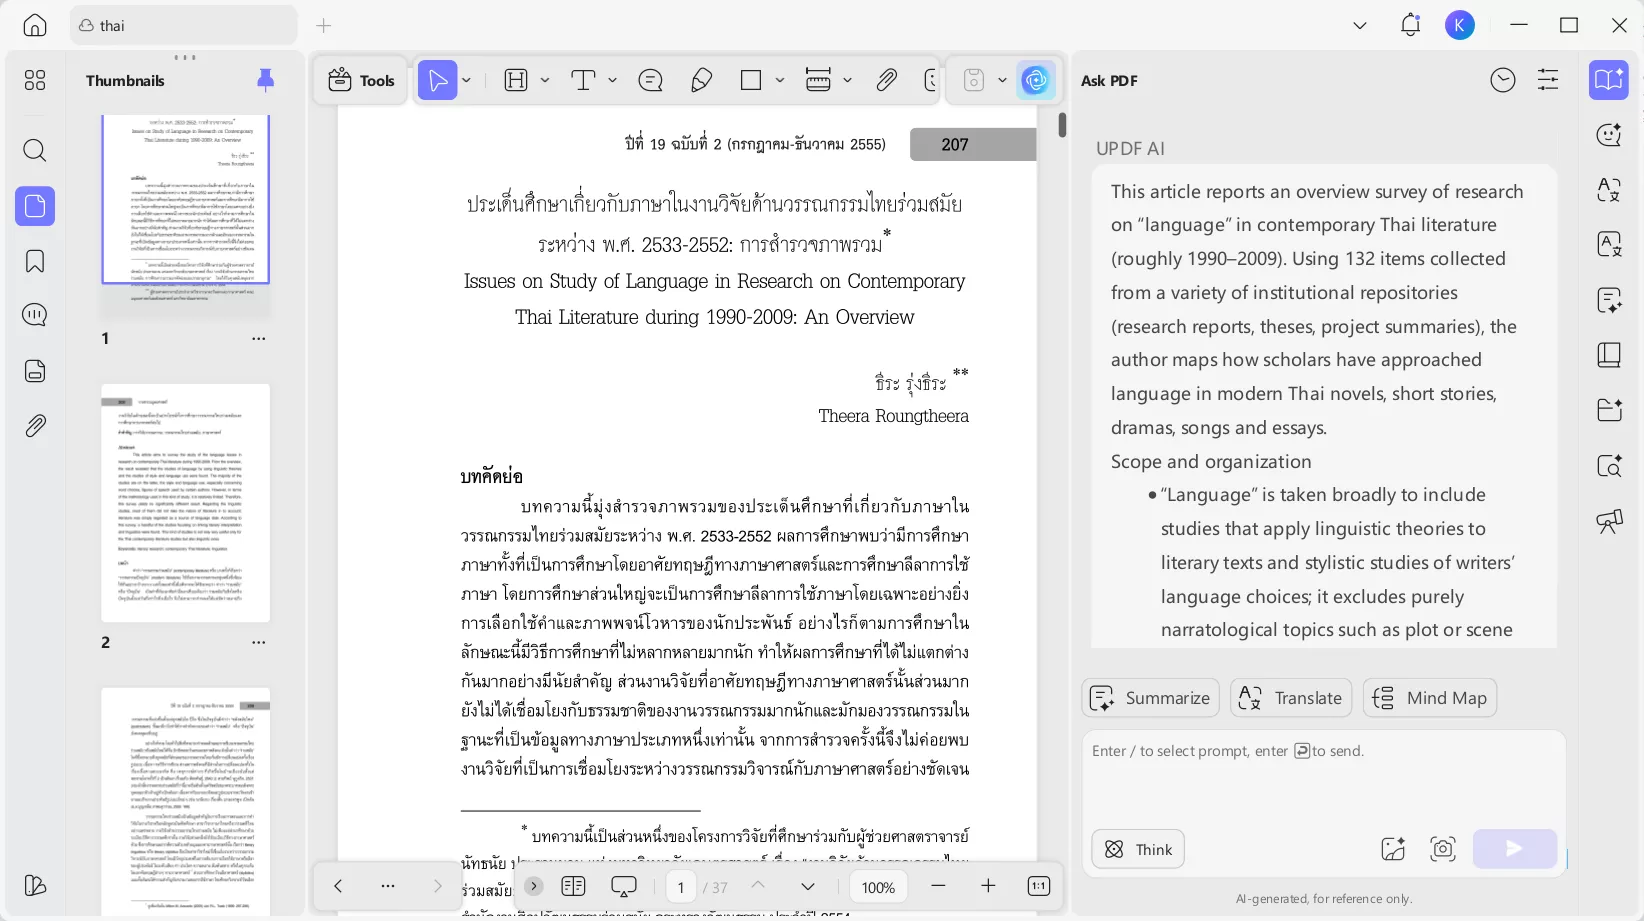Enable Think mode in Ask PDF
Screen dimensions: 1644x921
click(x=1137, y=849)
